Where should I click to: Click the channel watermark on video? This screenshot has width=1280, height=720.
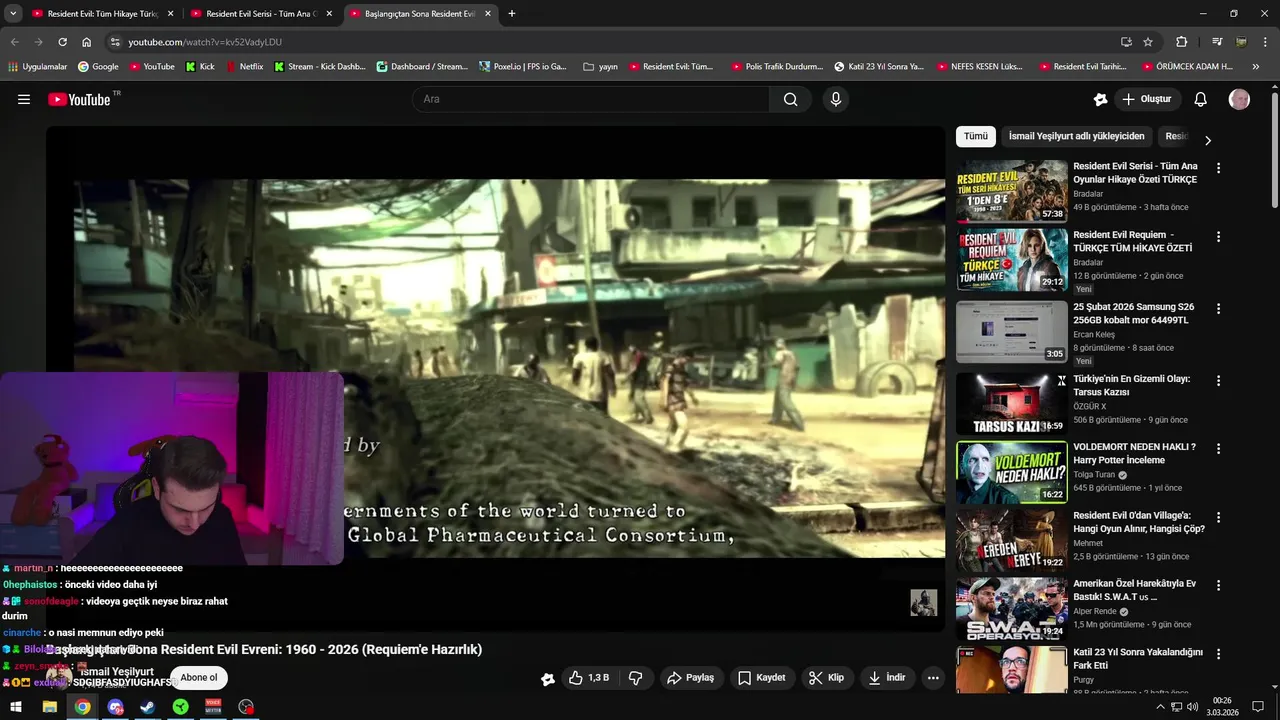pos(923,602)
